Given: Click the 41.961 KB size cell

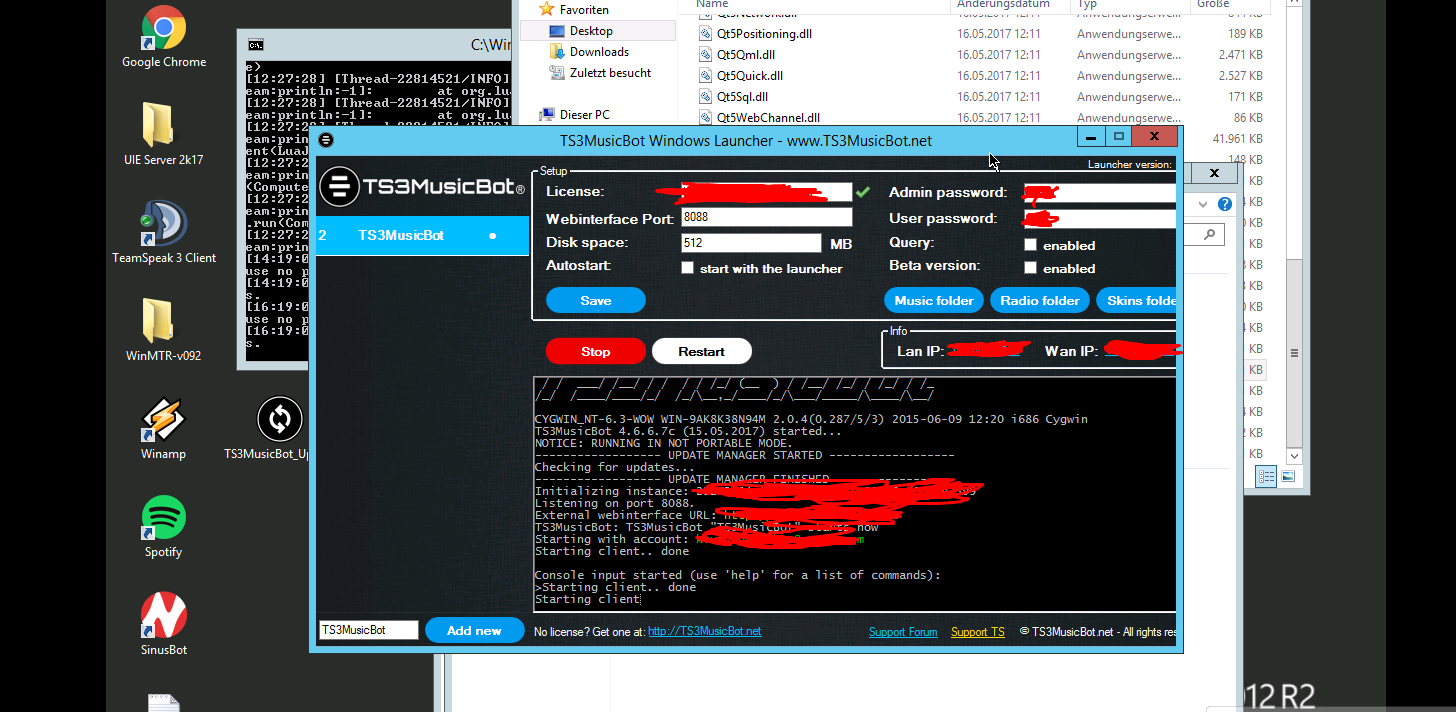Looking at the screenshot, I should click(x=1237, y=139).
